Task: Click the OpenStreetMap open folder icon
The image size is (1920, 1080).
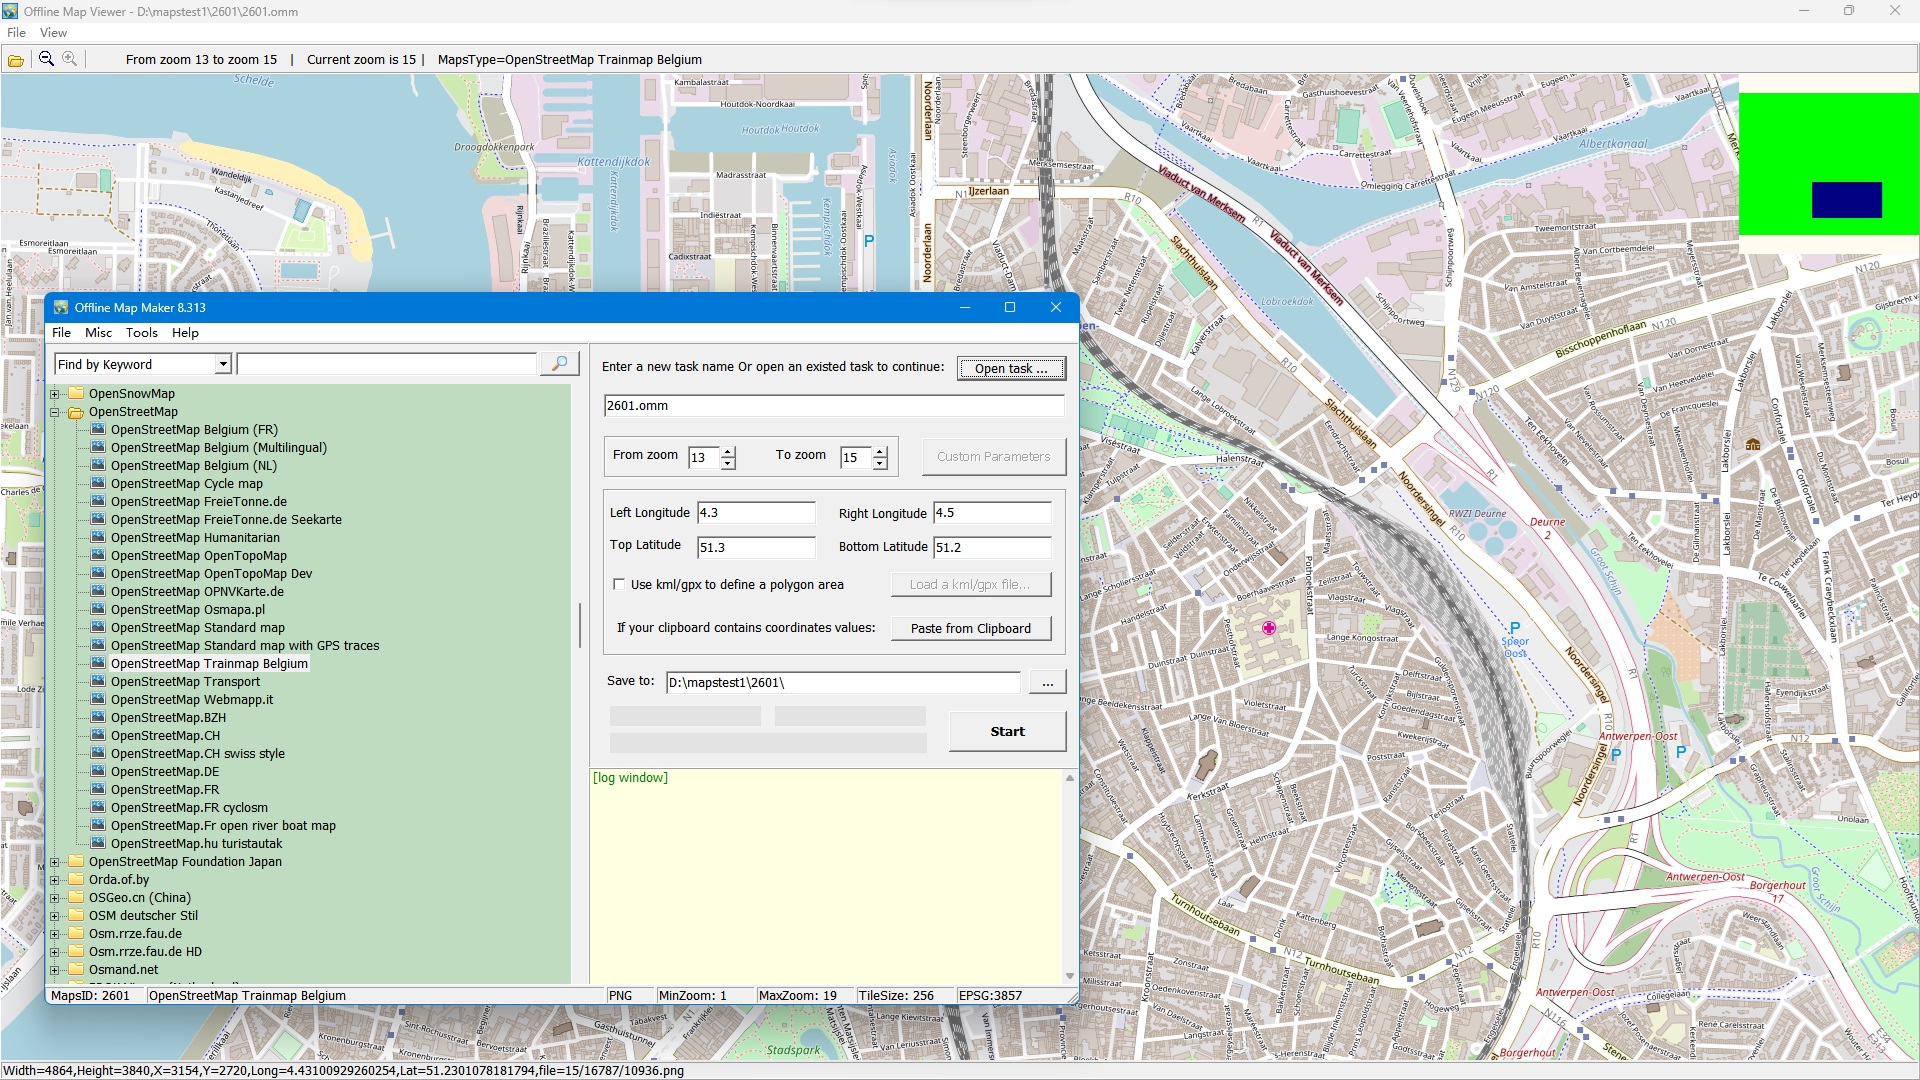Action: 76,412
